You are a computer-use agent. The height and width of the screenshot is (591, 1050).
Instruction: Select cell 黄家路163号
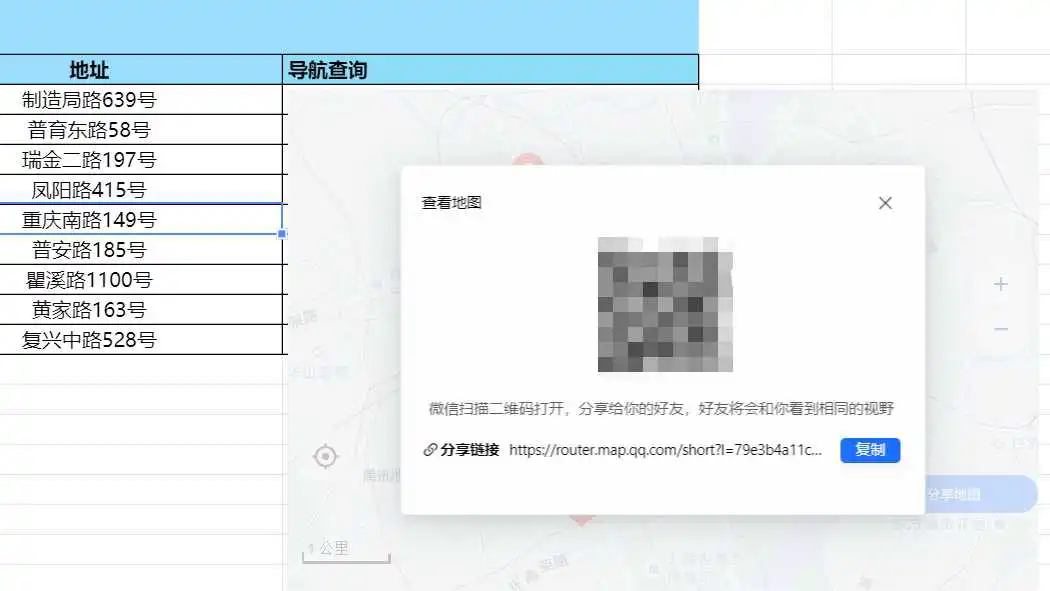[141, 310]
